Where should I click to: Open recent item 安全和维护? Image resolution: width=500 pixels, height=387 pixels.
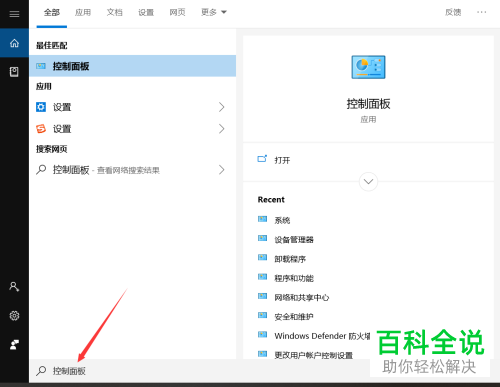(x=294, y=317)
